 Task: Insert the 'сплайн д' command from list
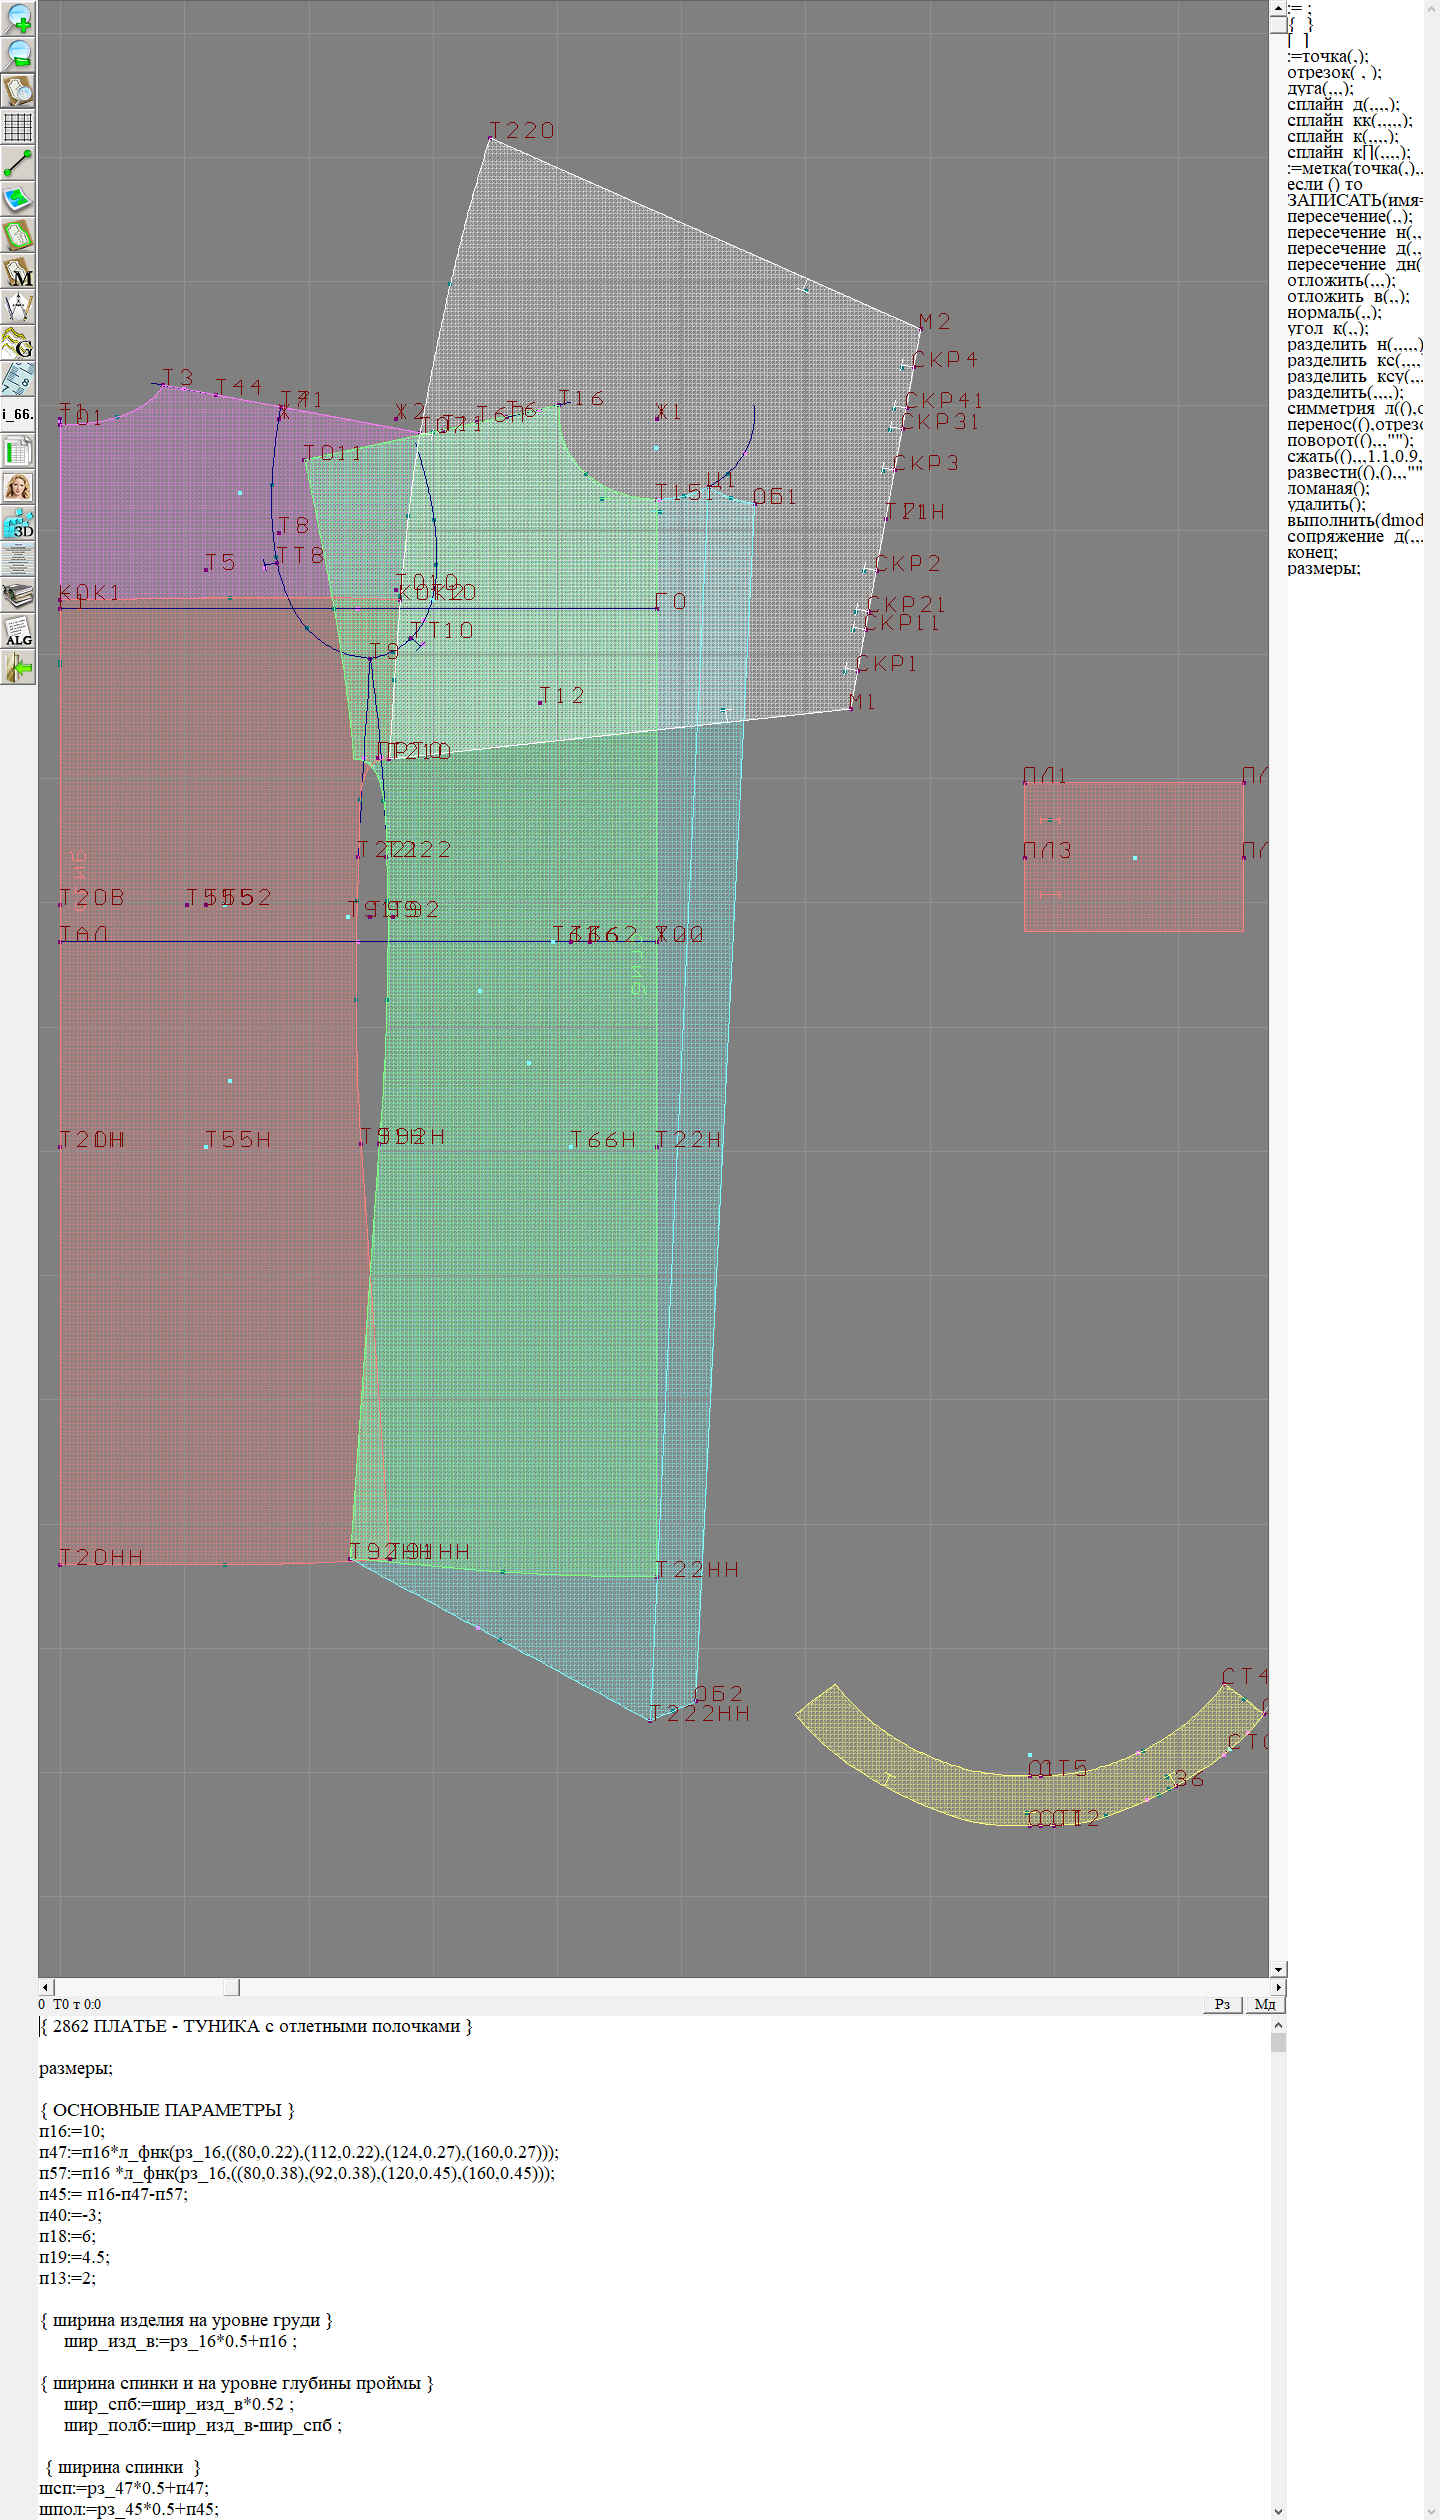(1342, 105)
